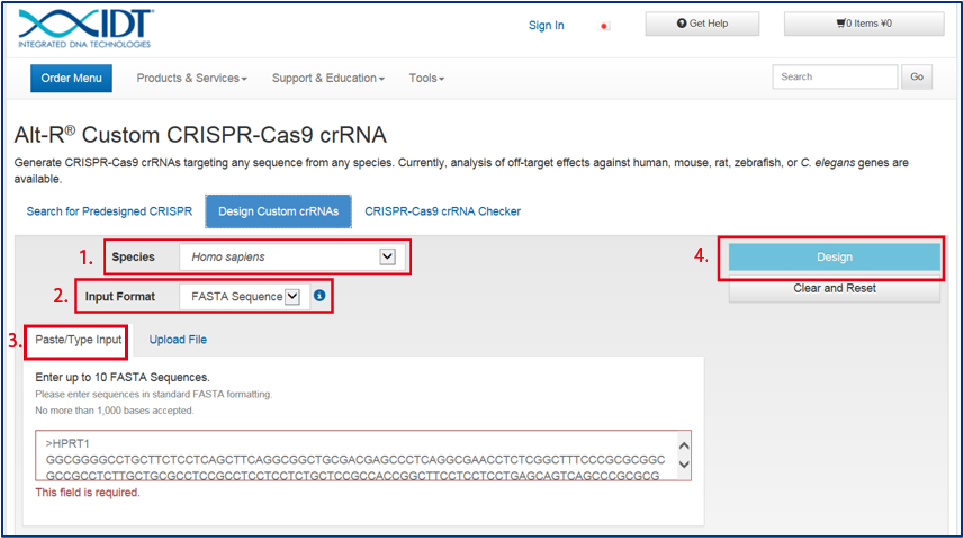Image resolution: width=963 pixels, height=538 pixels.
Task: Click the Go search button
Action: coord(916,77)
